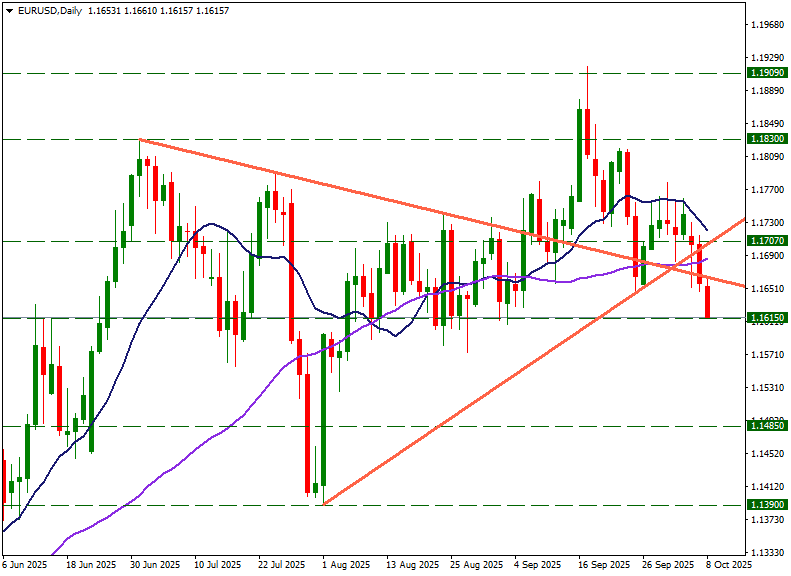Viewport: 791px width, 576px height.
Task: Click the 1.17070 price level label
Action: pos(767,241)
